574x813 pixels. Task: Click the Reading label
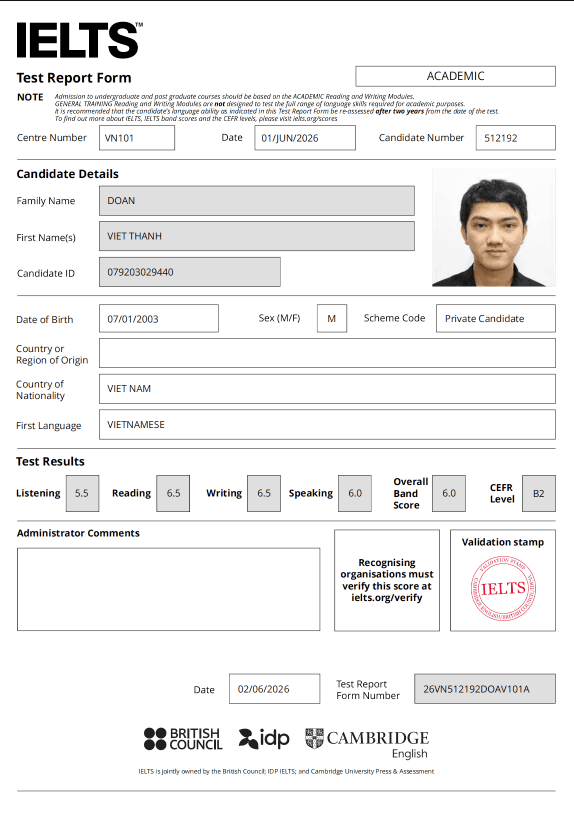131,493
